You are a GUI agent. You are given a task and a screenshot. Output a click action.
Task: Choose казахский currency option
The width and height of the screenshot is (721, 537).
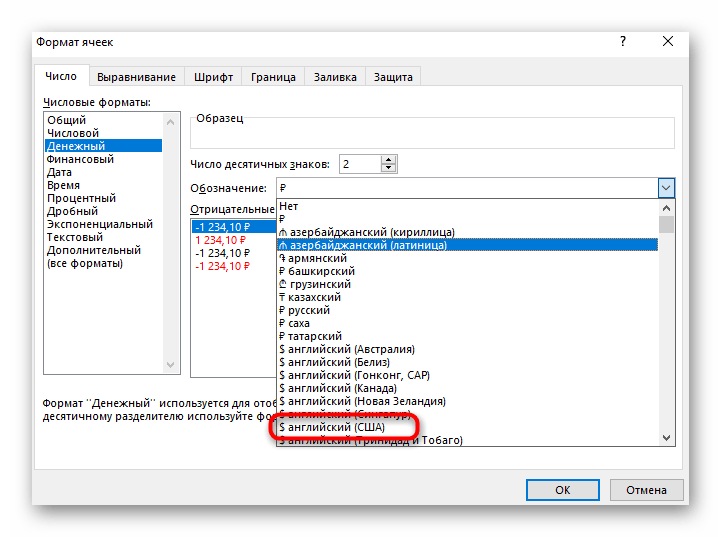click(x=467, y=297)
